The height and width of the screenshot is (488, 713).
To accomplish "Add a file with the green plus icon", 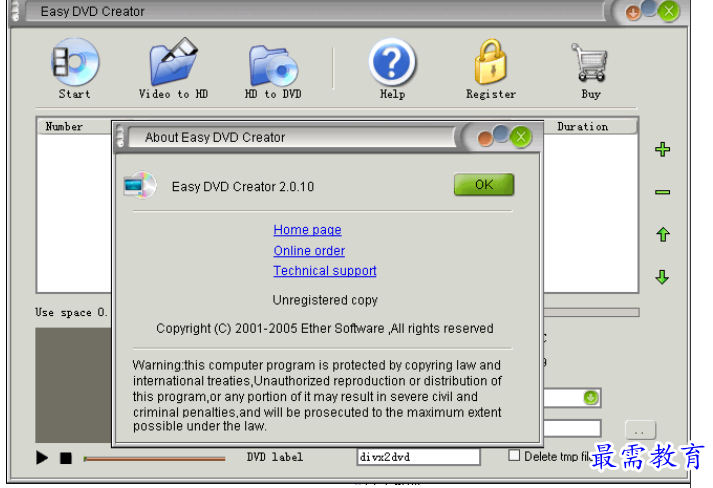I will click(663, 149).
